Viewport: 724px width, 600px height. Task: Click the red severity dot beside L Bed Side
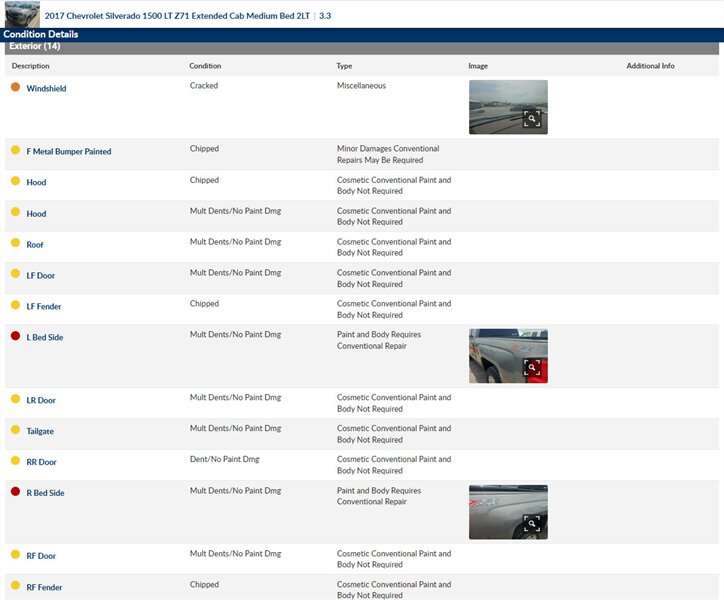point(15,336)
